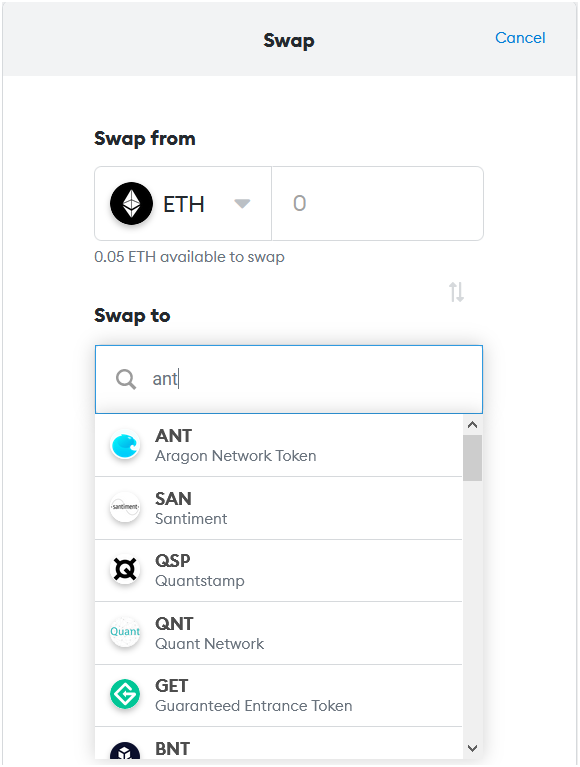Click the token list scrollbar thumb
Viewport: 580px width, 767px height.
[x=472, y=458]
